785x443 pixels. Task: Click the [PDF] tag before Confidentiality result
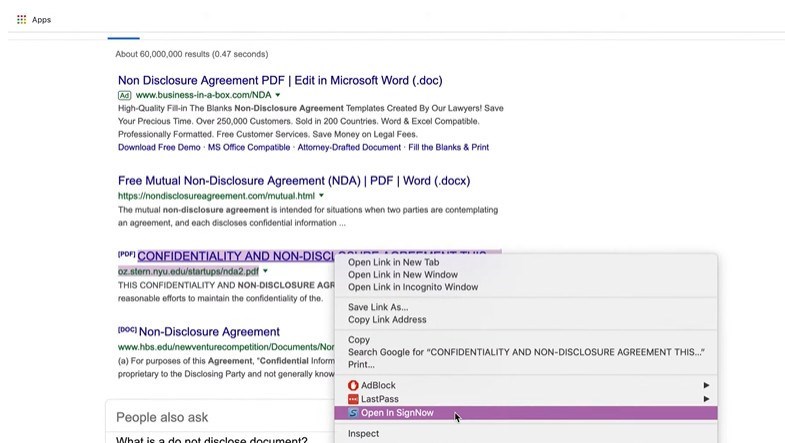(x=127, y=254)
